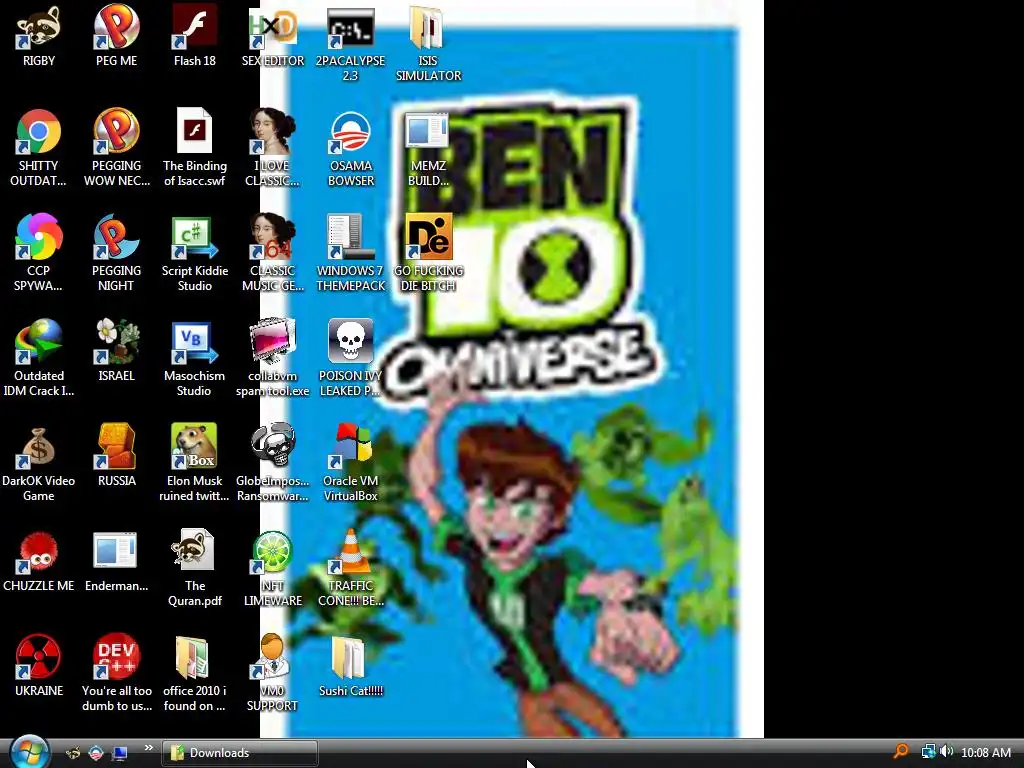Viewport: 1024px width, 768px height.
Task: Open the volume speaker tray icon
Action: [x=946, y=752]
